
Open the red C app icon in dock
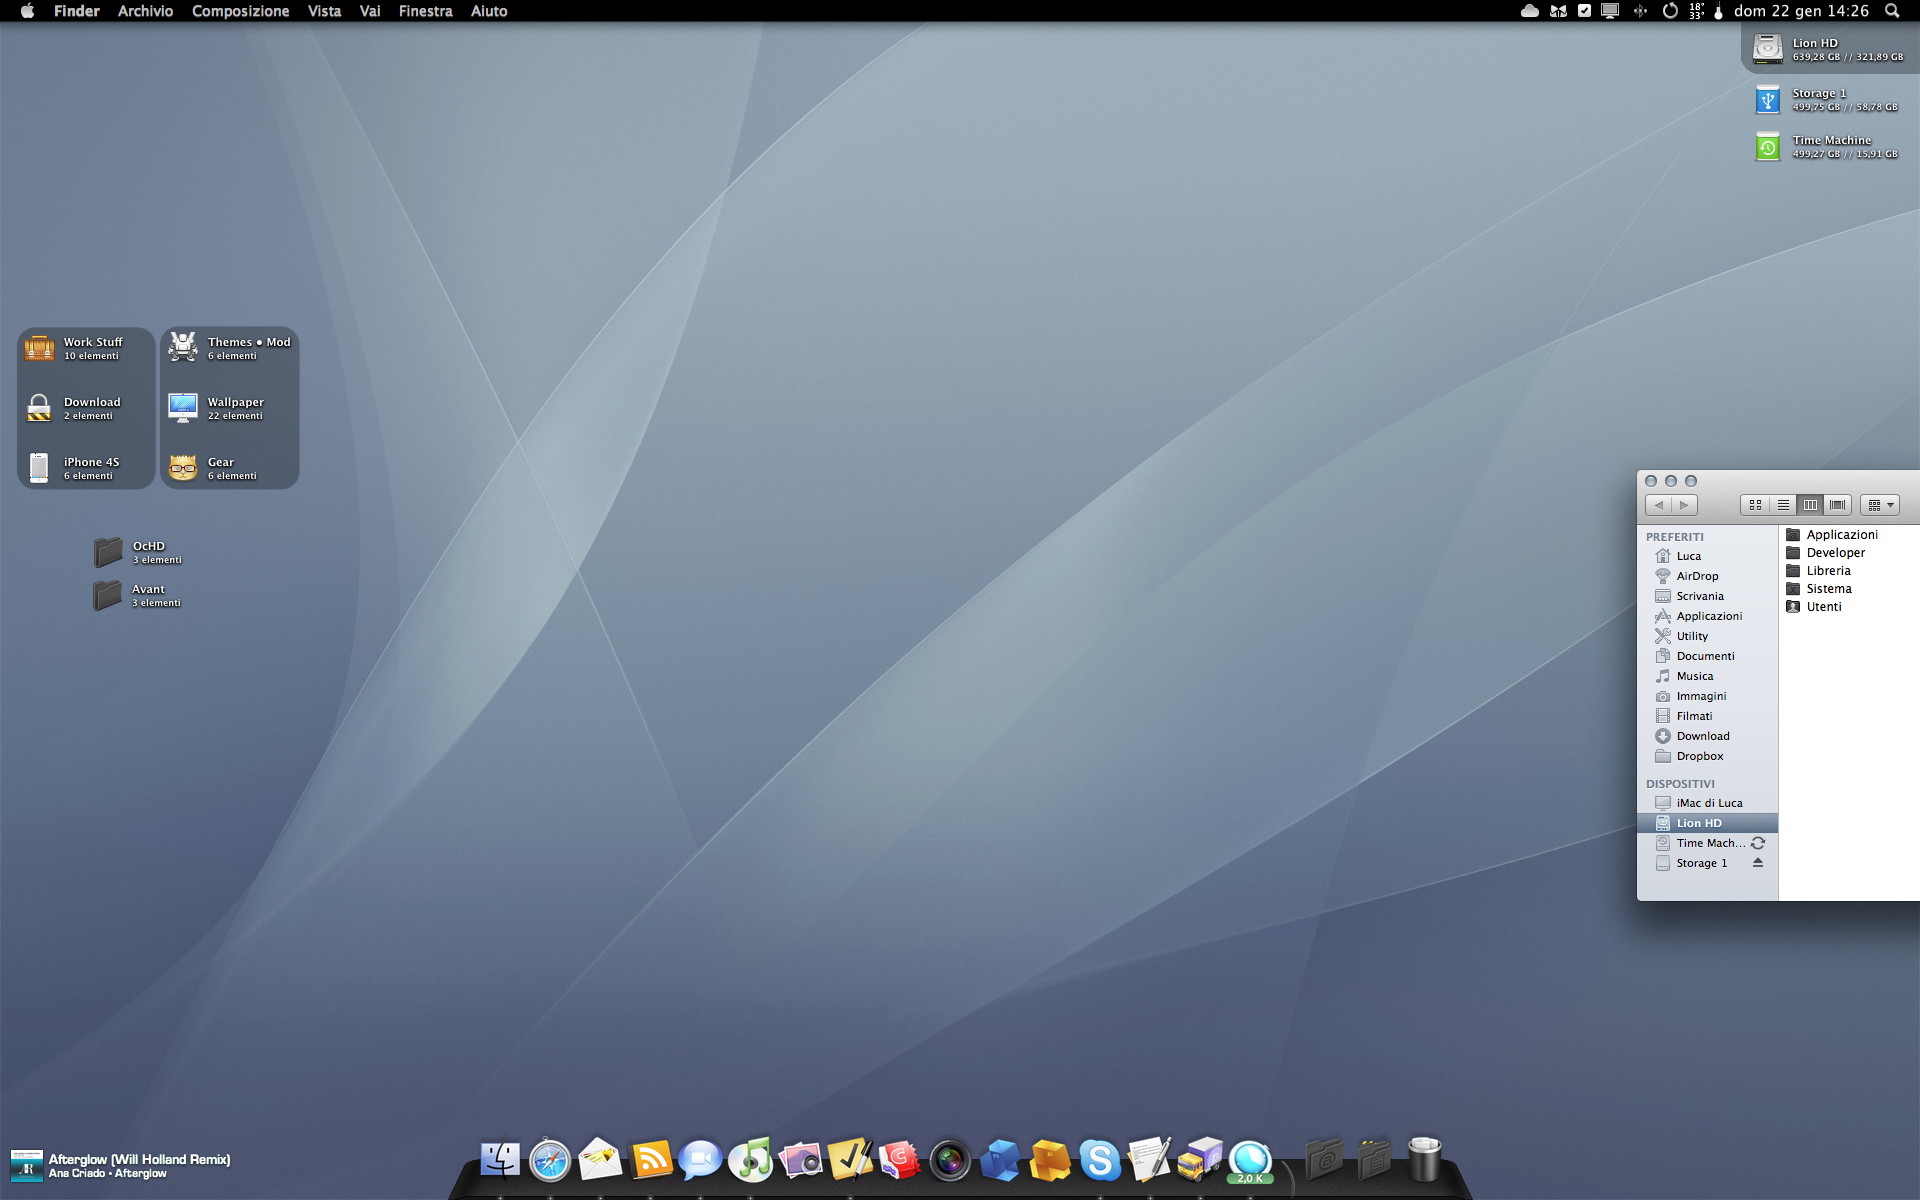pos(900,1160)
